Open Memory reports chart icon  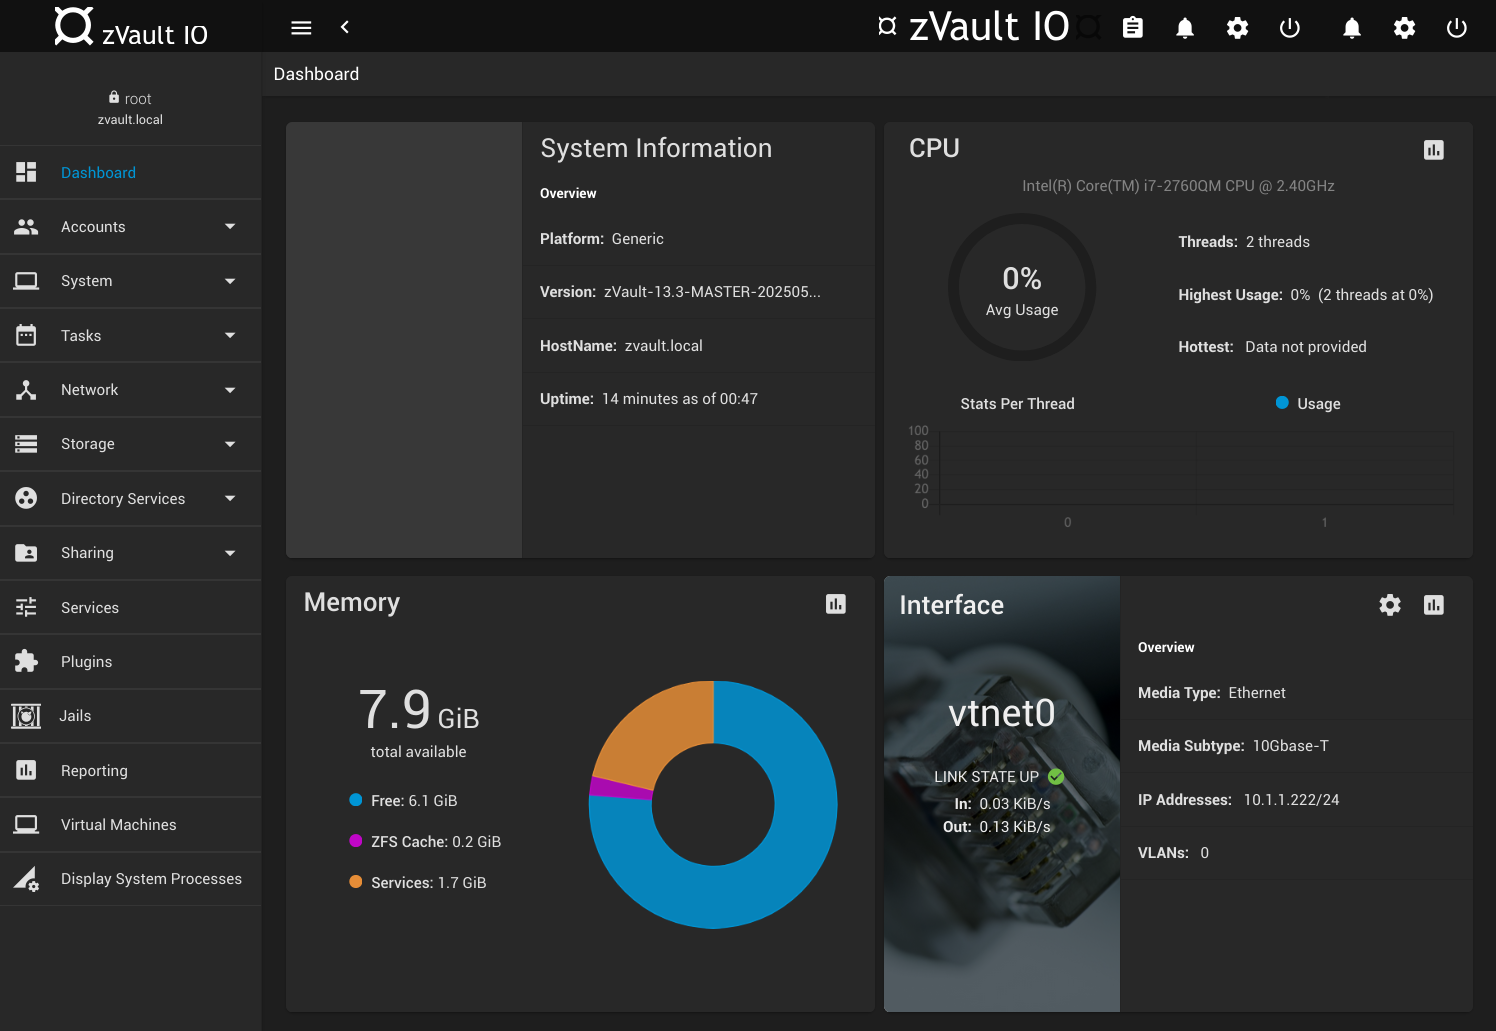tap(835, 604)
